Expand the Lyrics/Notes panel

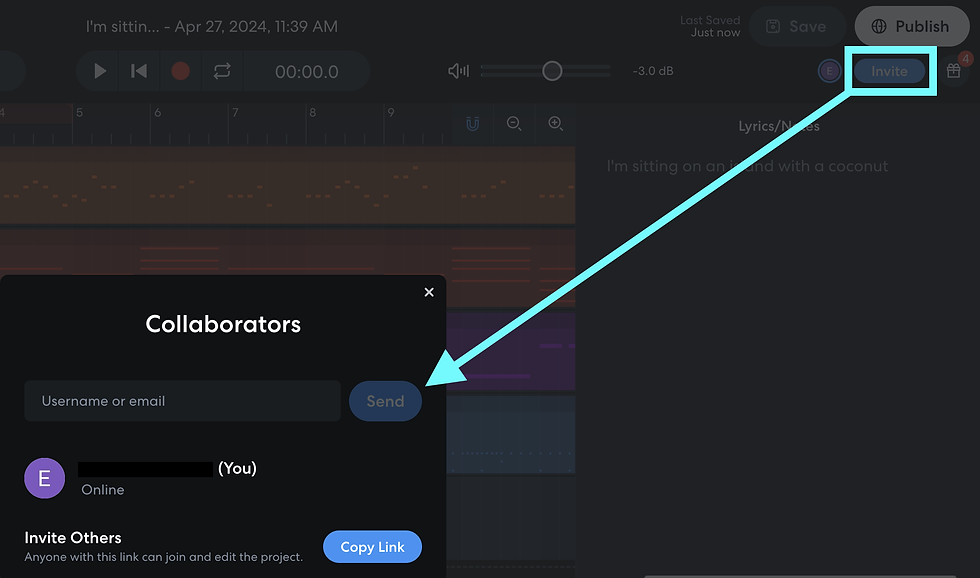click(x=779, y=125)
